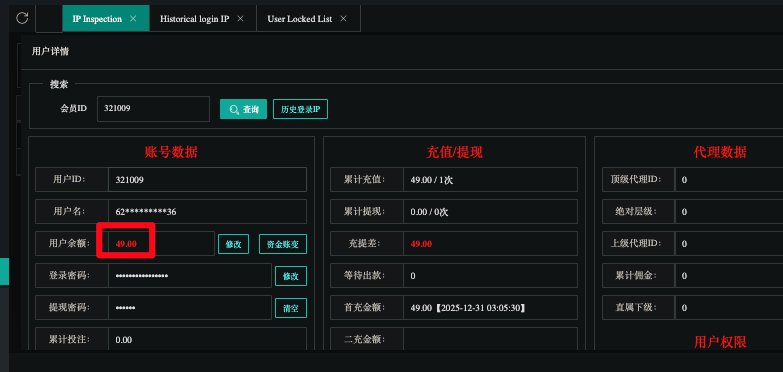Select the 直属下级 value 0
Viewport: 783px width, 372px height.
pos(684,308)
